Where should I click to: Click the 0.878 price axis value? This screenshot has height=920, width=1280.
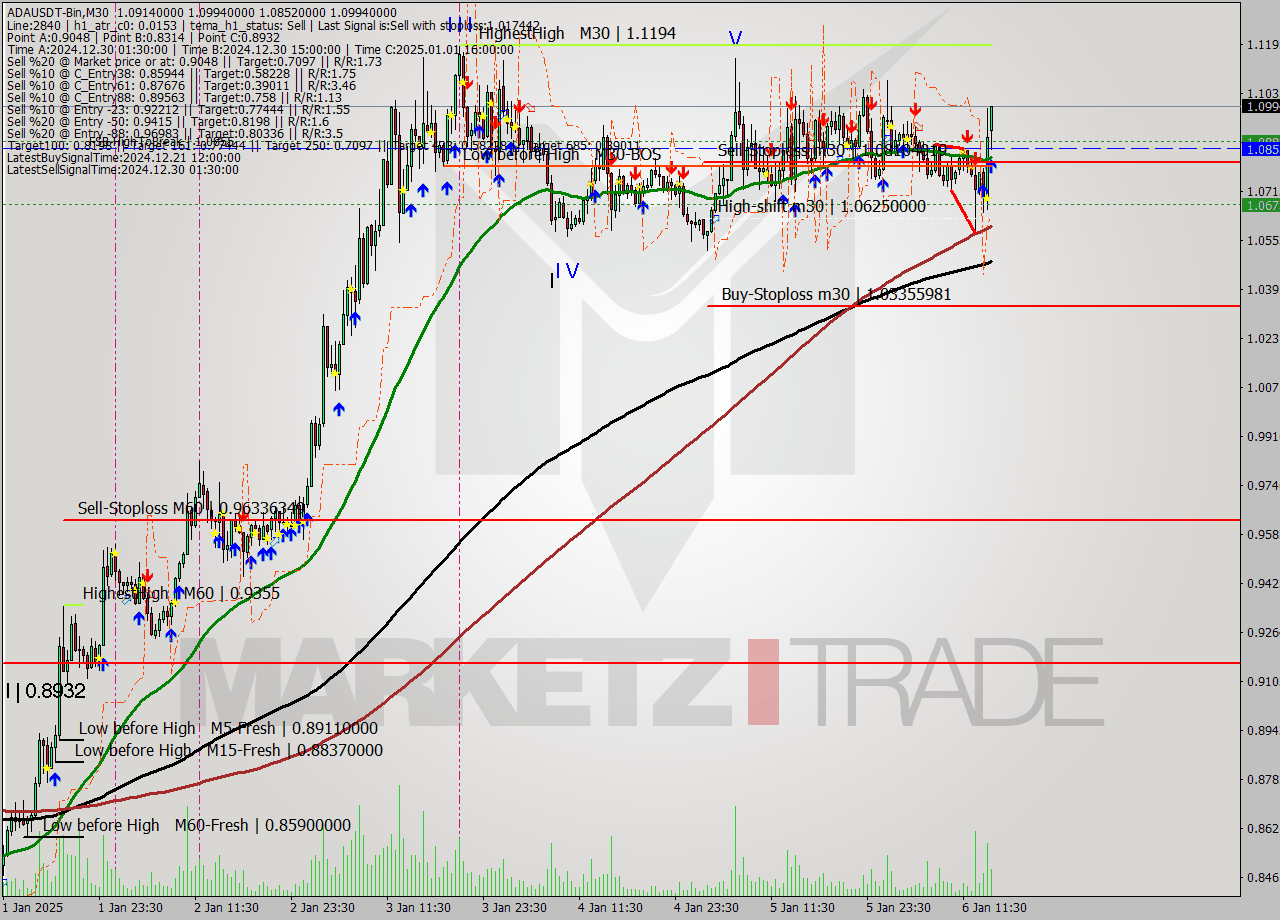[x=1263, y=779]
